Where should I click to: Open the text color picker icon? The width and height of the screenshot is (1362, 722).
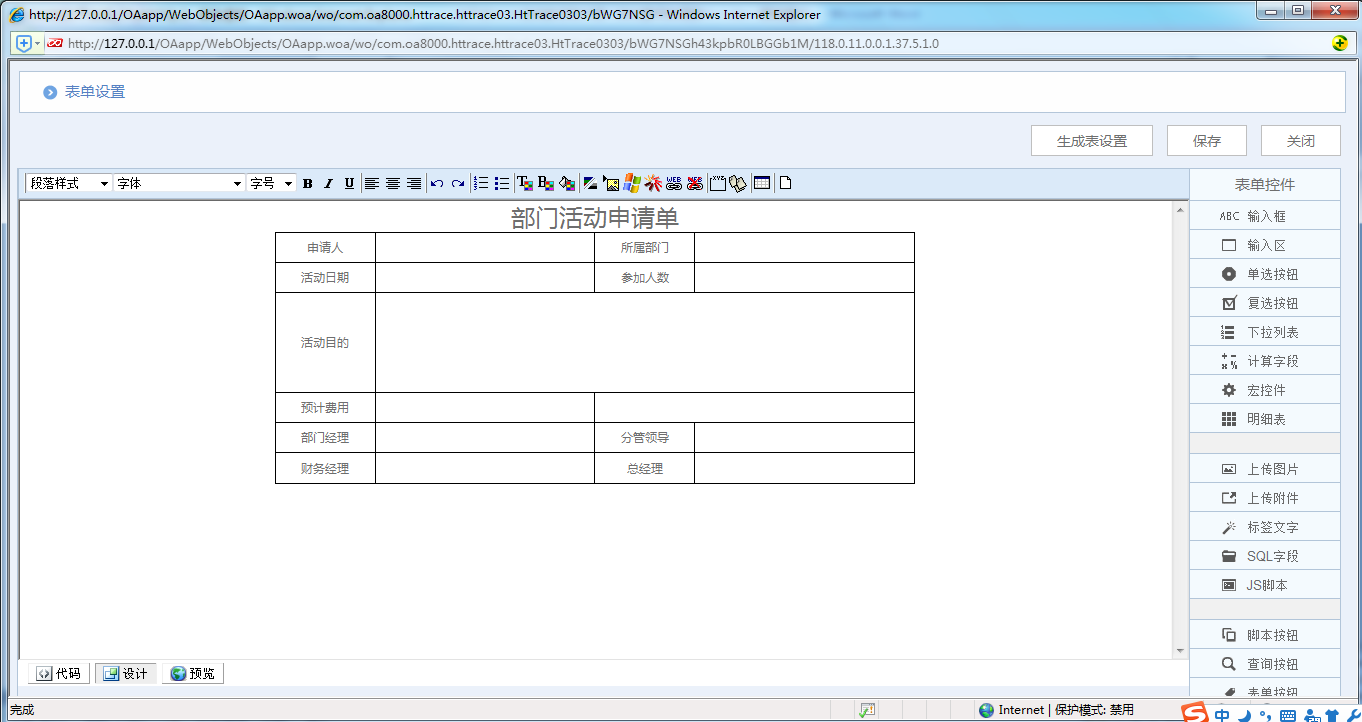[x=525, y=183]
